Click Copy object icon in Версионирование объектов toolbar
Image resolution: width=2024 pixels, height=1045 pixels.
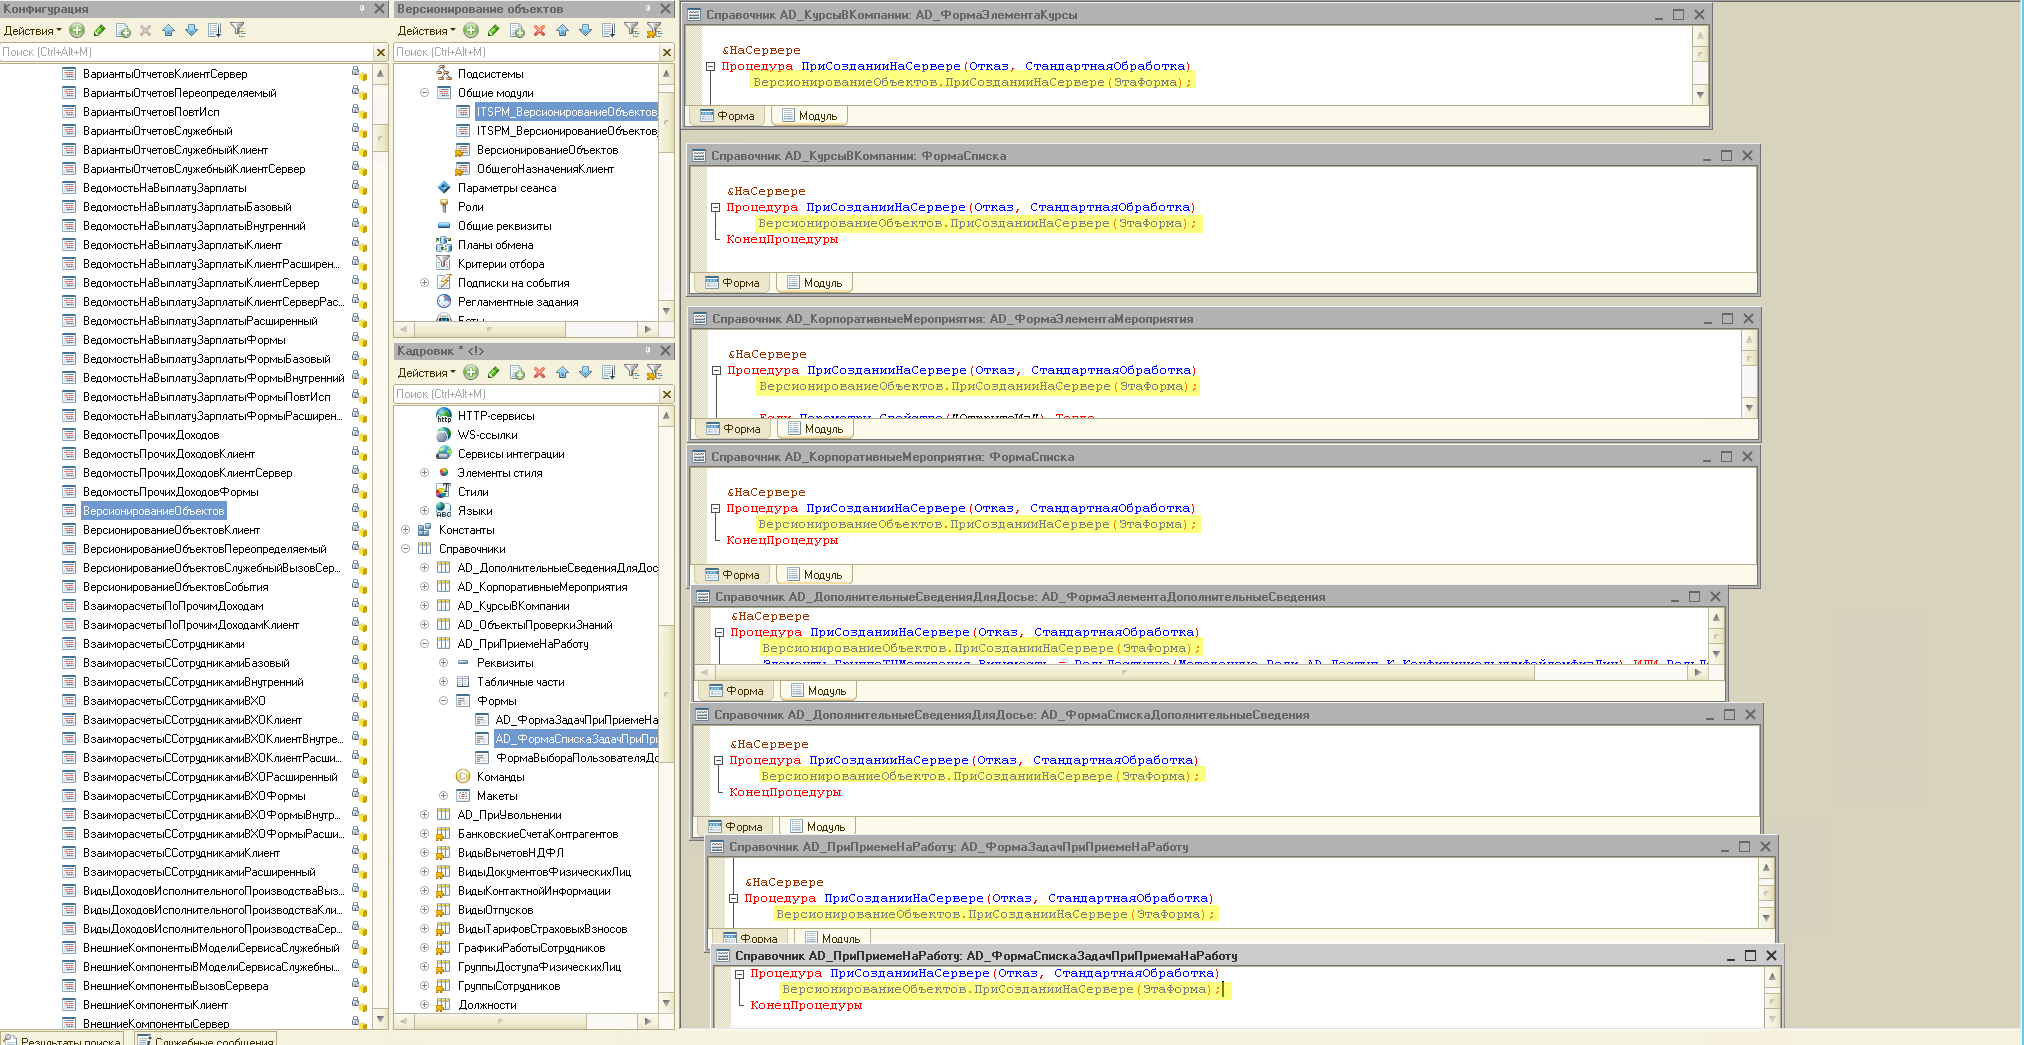517,31
